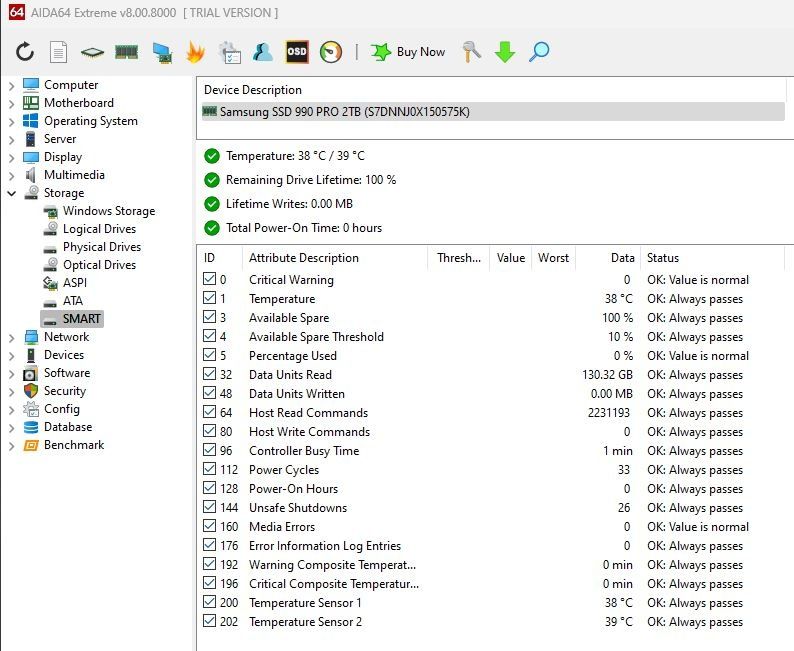This screenshot has height=651, width=794.
Task: Open ASPI page in tree
Action: click(x=75, y=282)
